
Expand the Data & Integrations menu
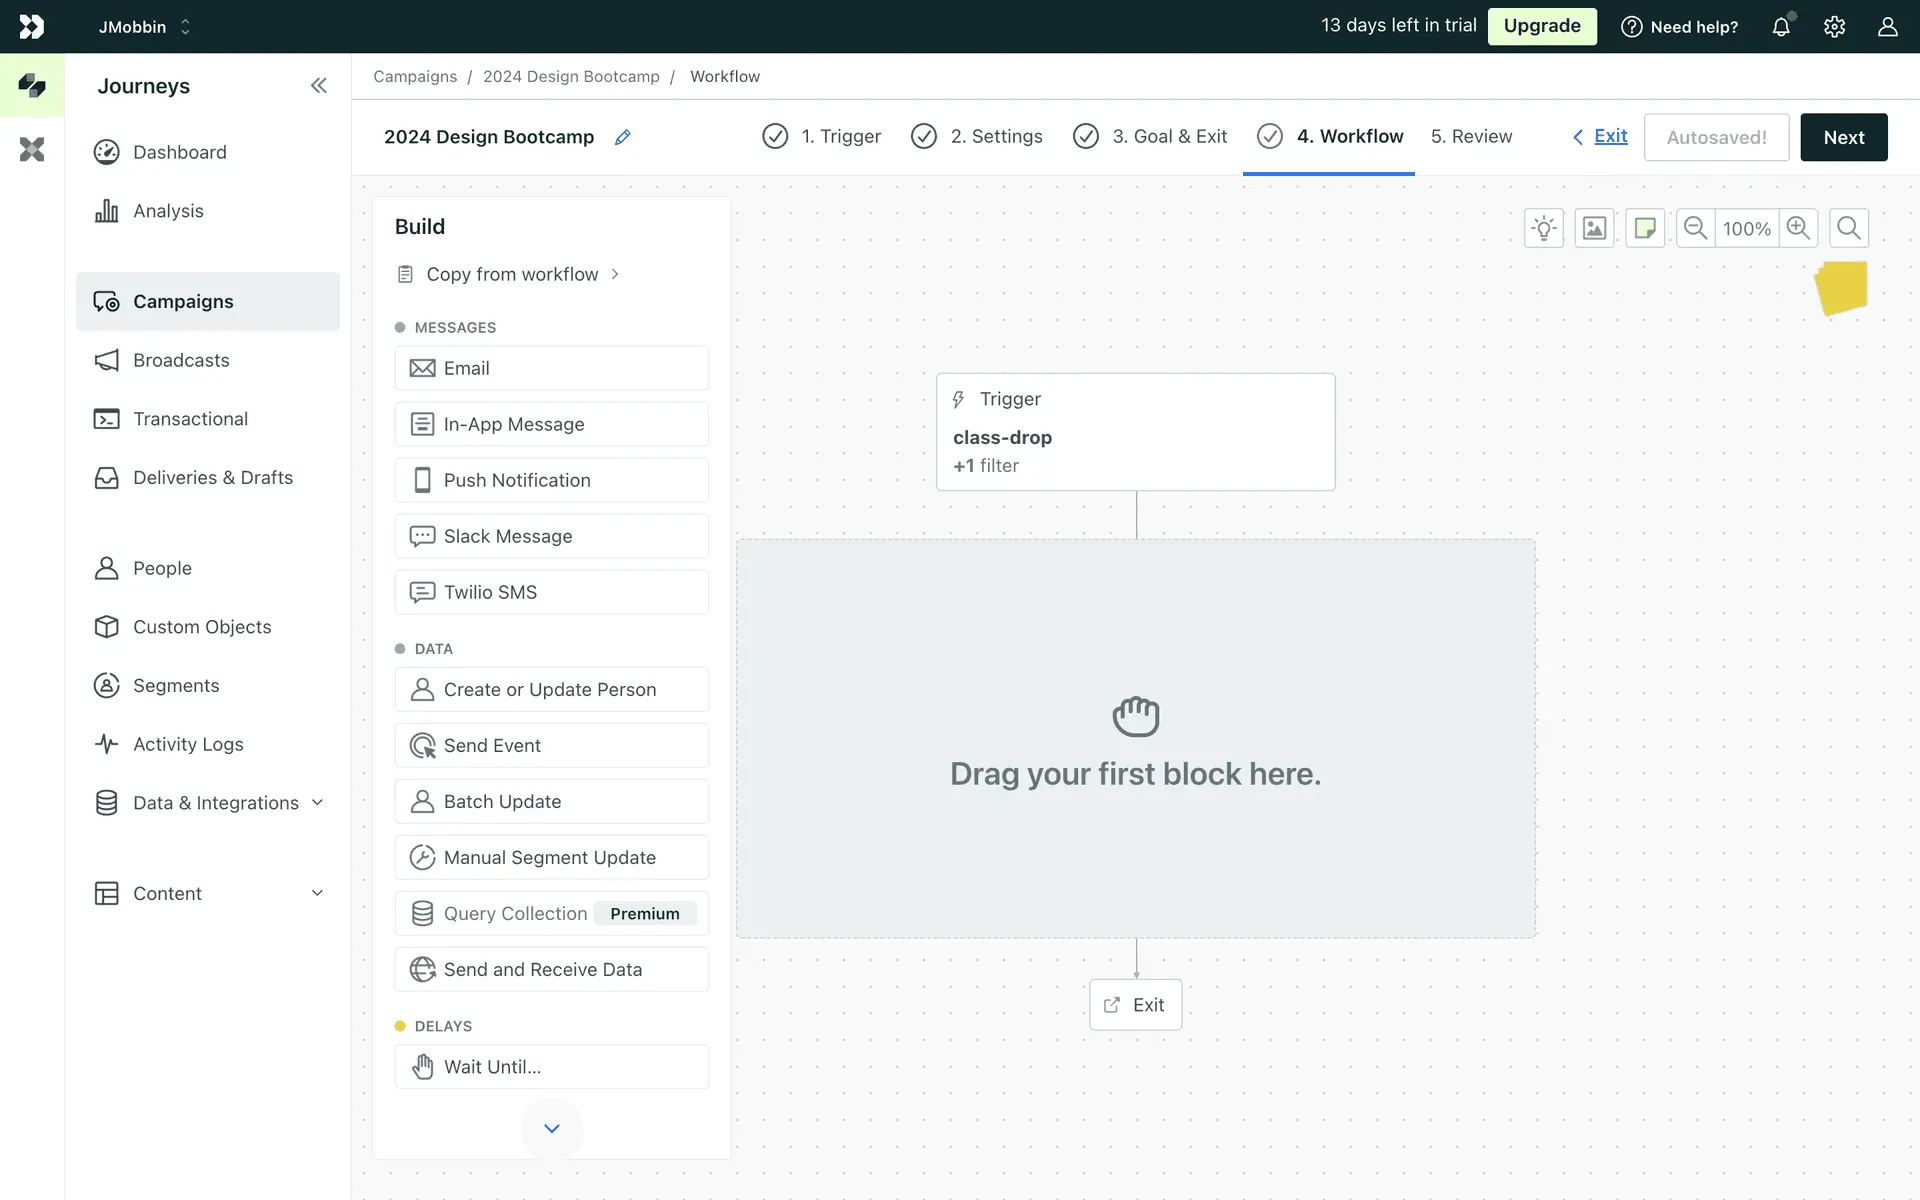[x=317, y=802]
